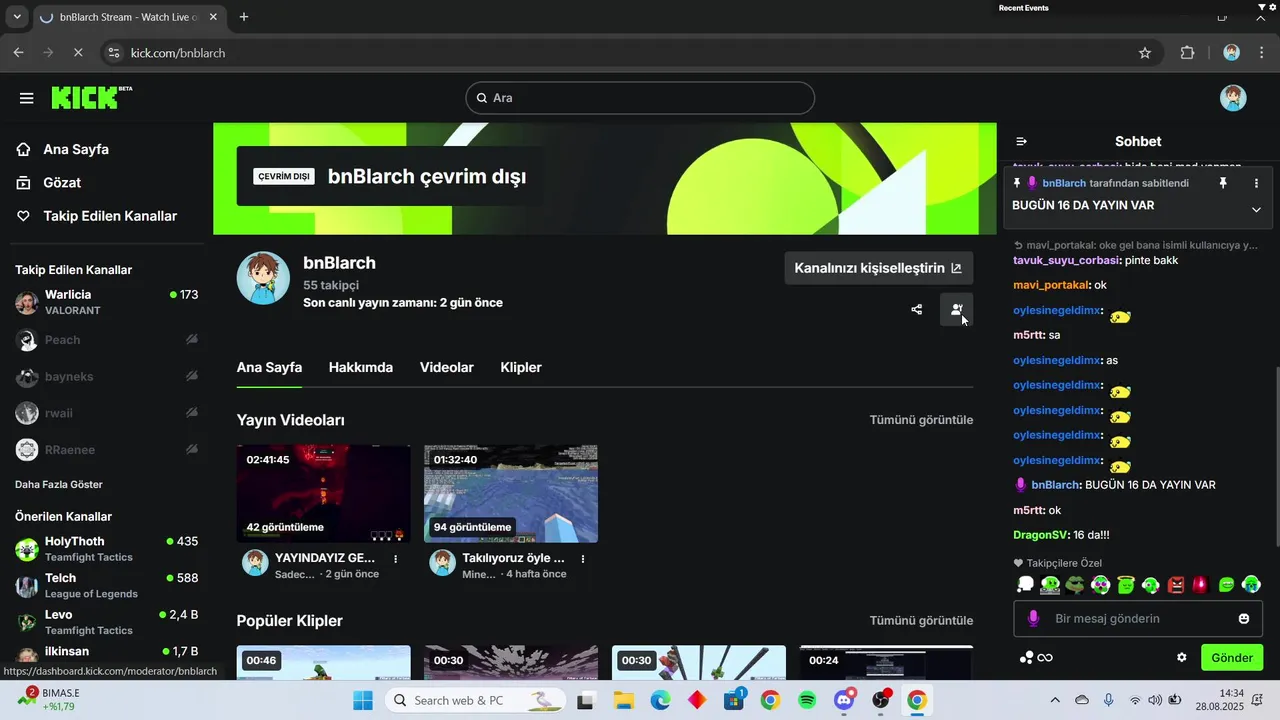Image resolution: width=1280 pixels, height=720 pixels.
Task: Expand the pinned message chevron
Action: (1256, 209)
